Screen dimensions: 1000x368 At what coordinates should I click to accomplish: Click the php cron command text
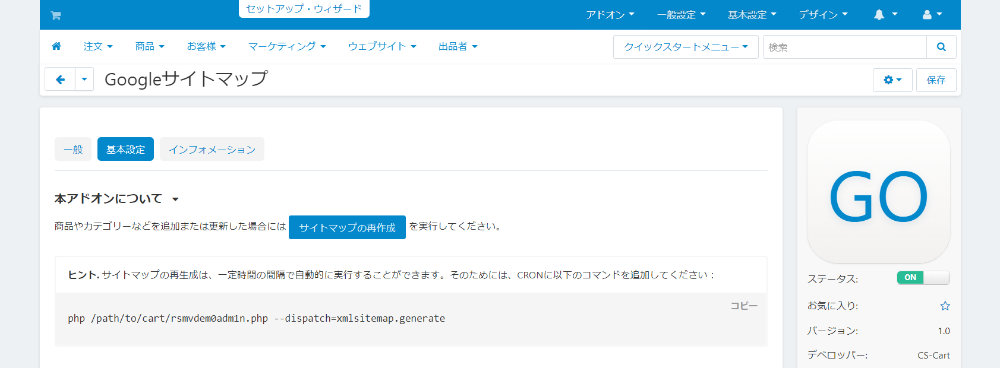256,318
